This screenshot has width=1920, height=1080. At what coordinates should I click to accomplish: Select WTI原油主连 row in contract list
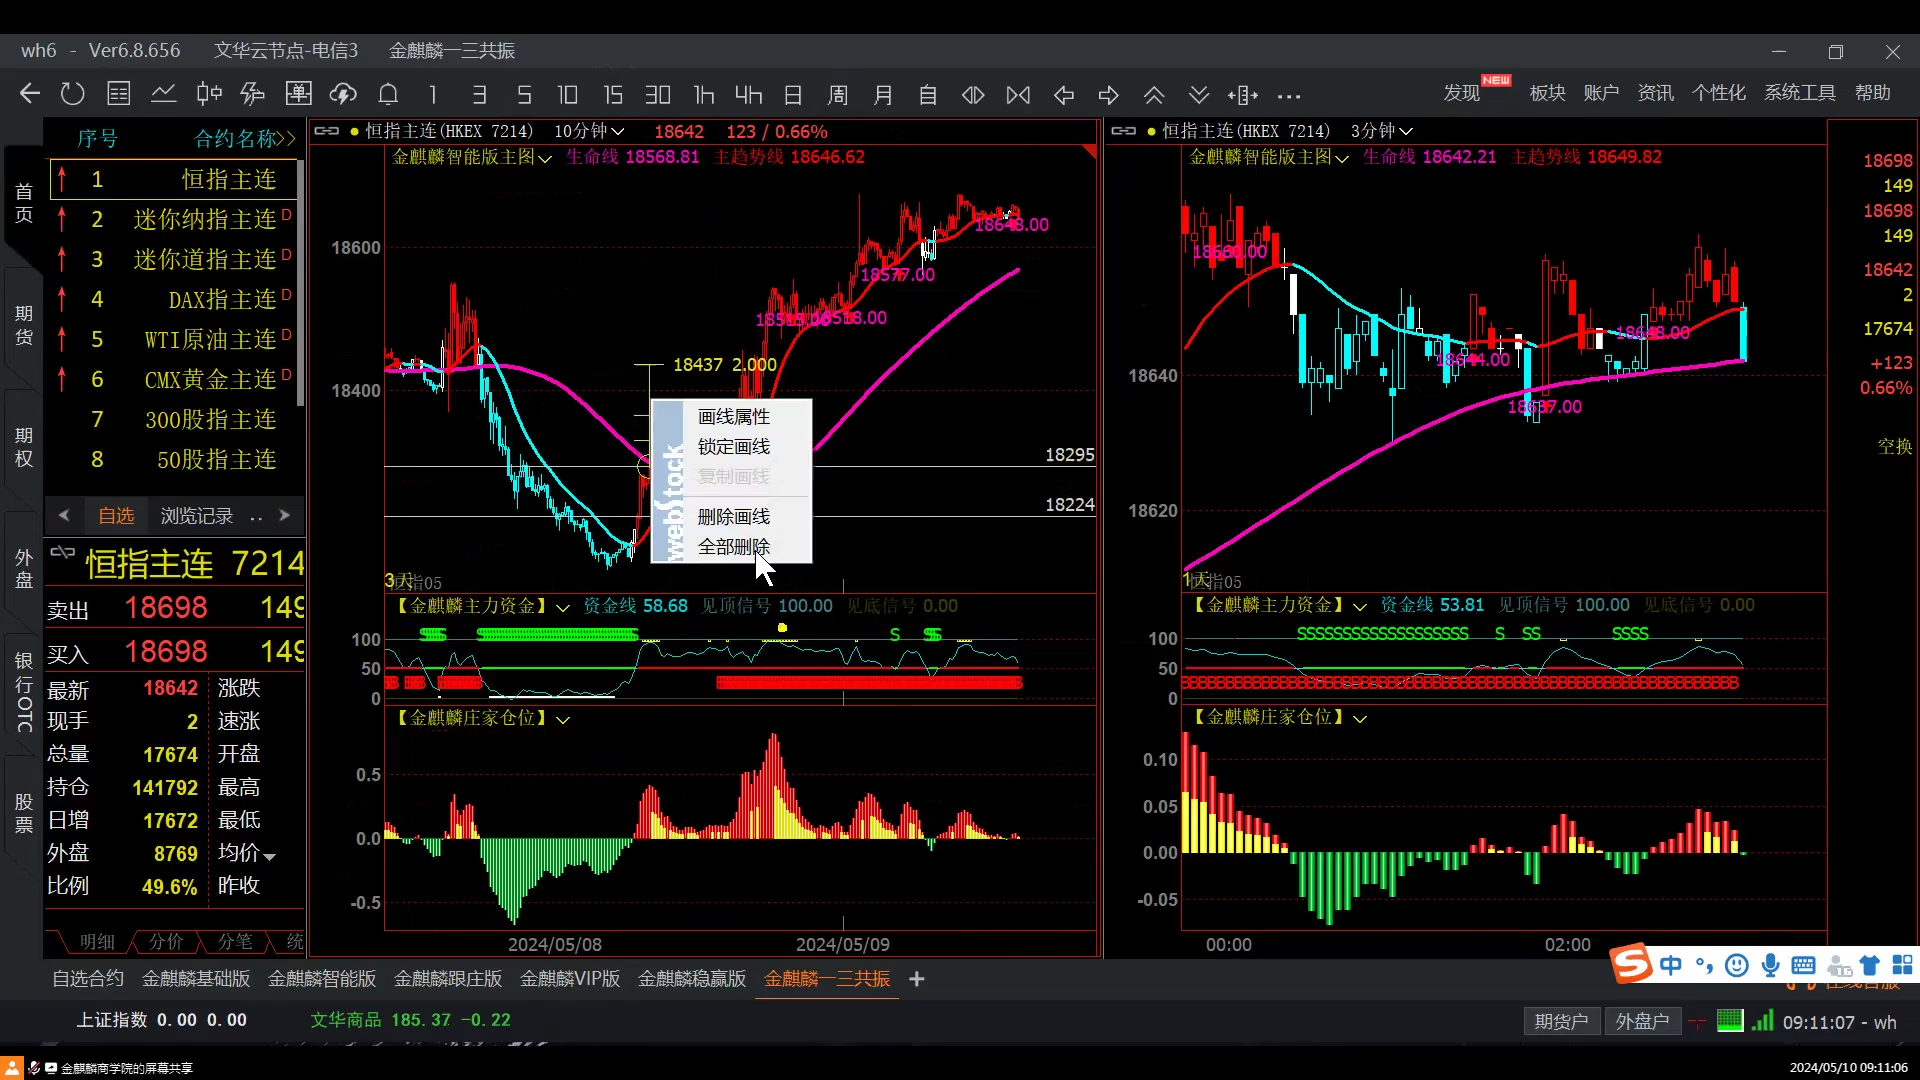click(x=174, y=339)
